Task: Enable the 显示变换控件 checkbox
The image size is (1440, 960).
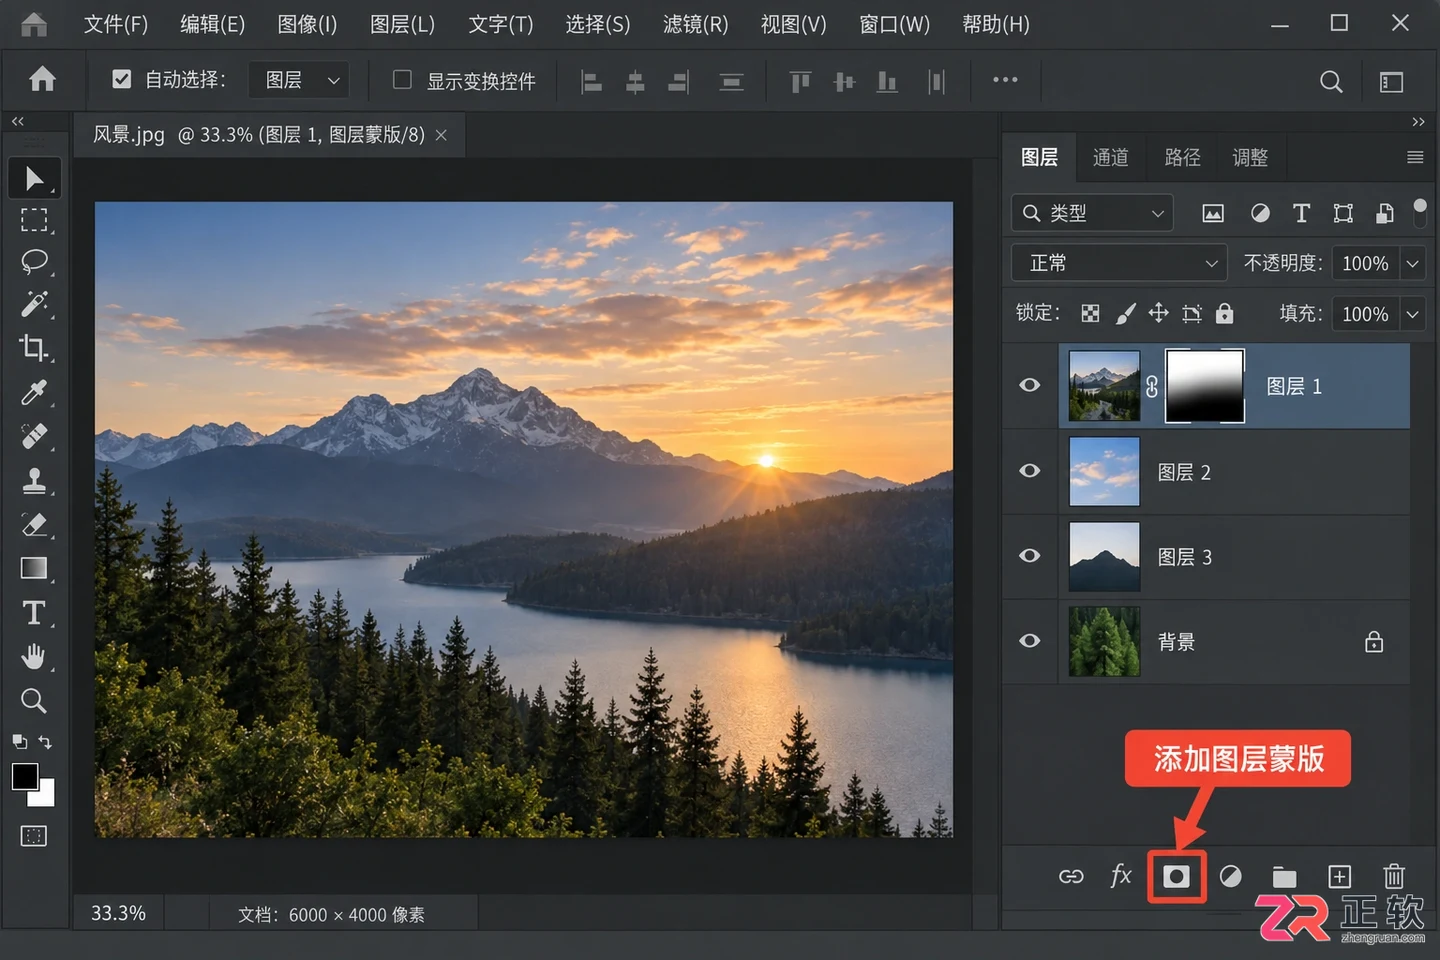Action: coord(402,79)
